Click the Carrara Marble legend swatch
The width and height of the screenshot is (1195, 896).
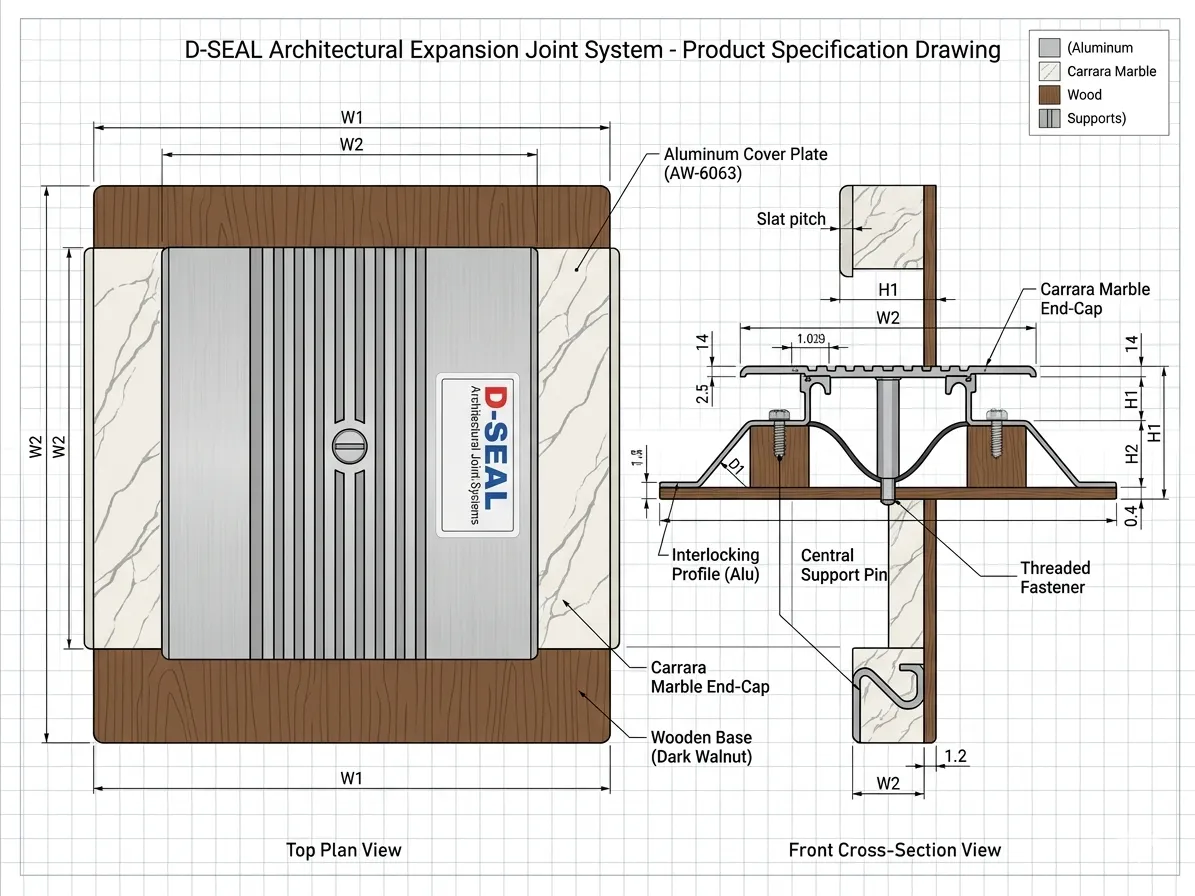pyautogui.click(x=1049, y=71)
